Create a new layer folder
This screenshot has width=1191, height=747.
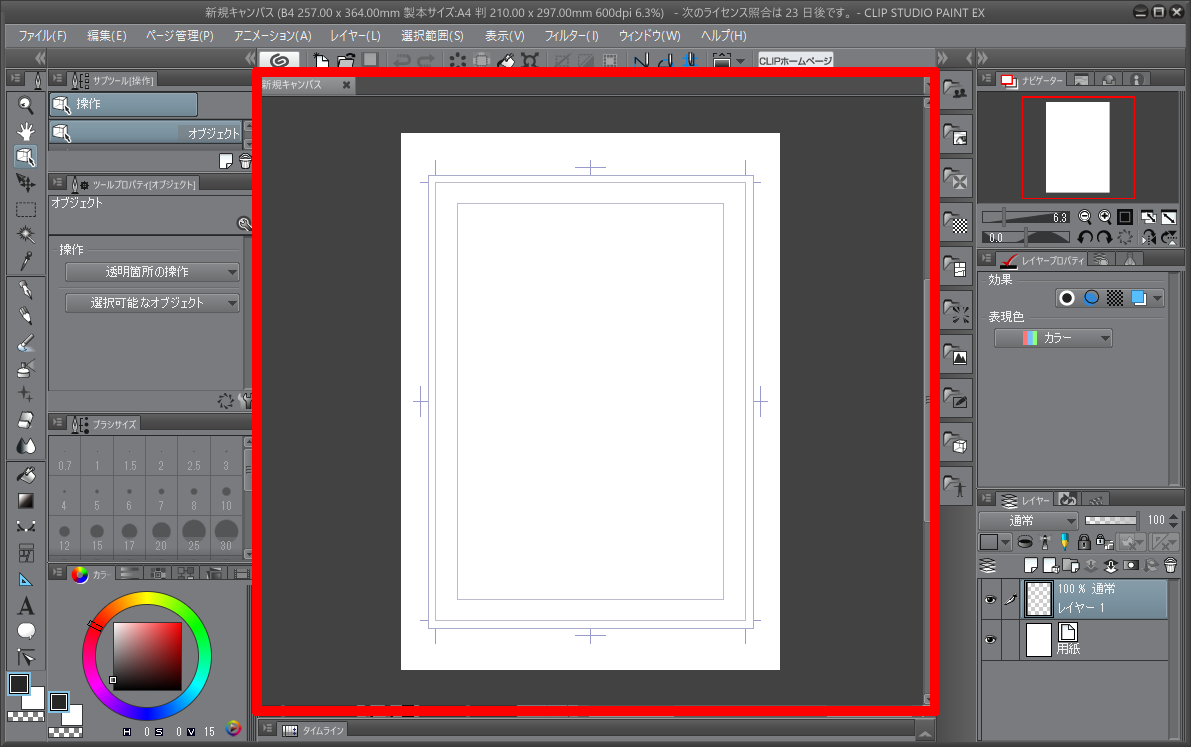coord(1071,565)
